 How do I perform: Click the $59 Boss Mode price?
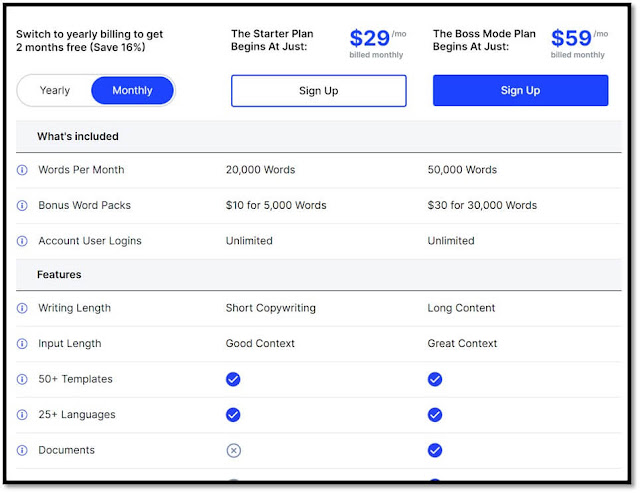click(x=571, y=38)
